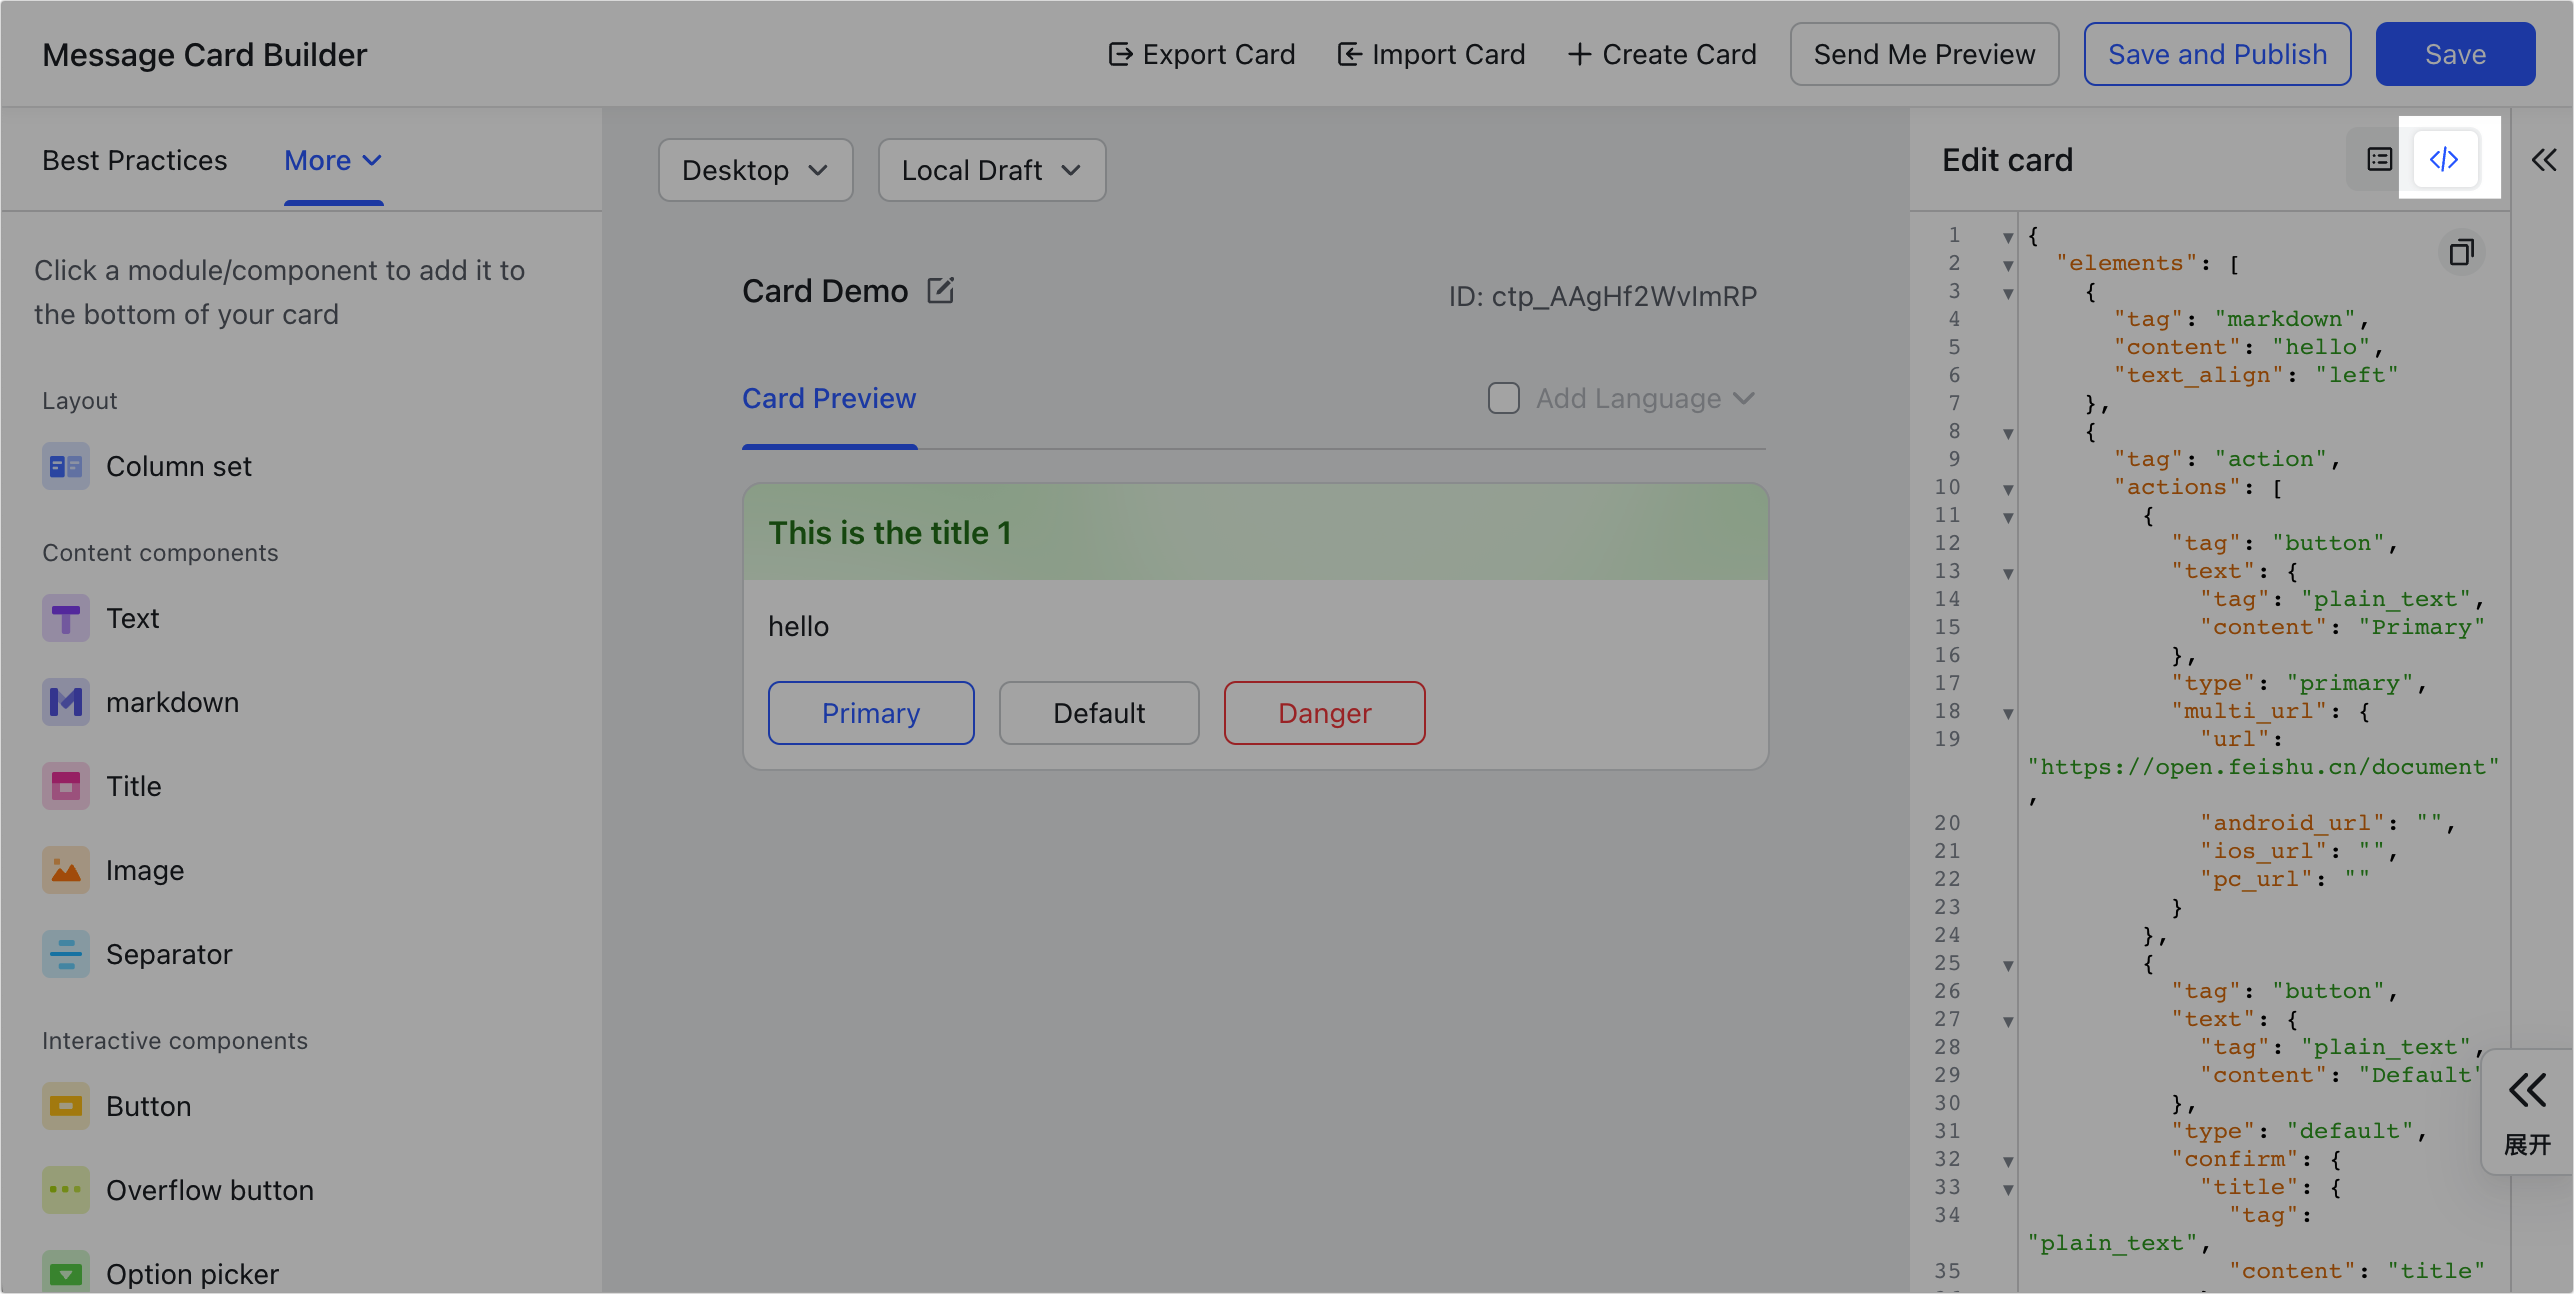
Task: Switch to the visual form editor icon
Action: coord(2379,160)
